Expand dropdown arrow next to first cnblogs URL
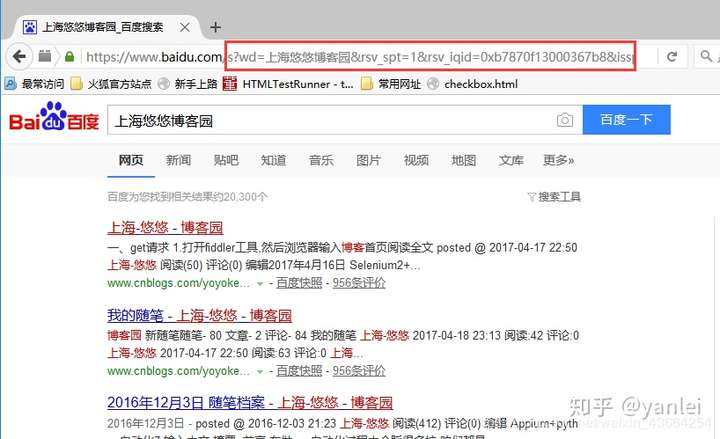 coord(260,284)
